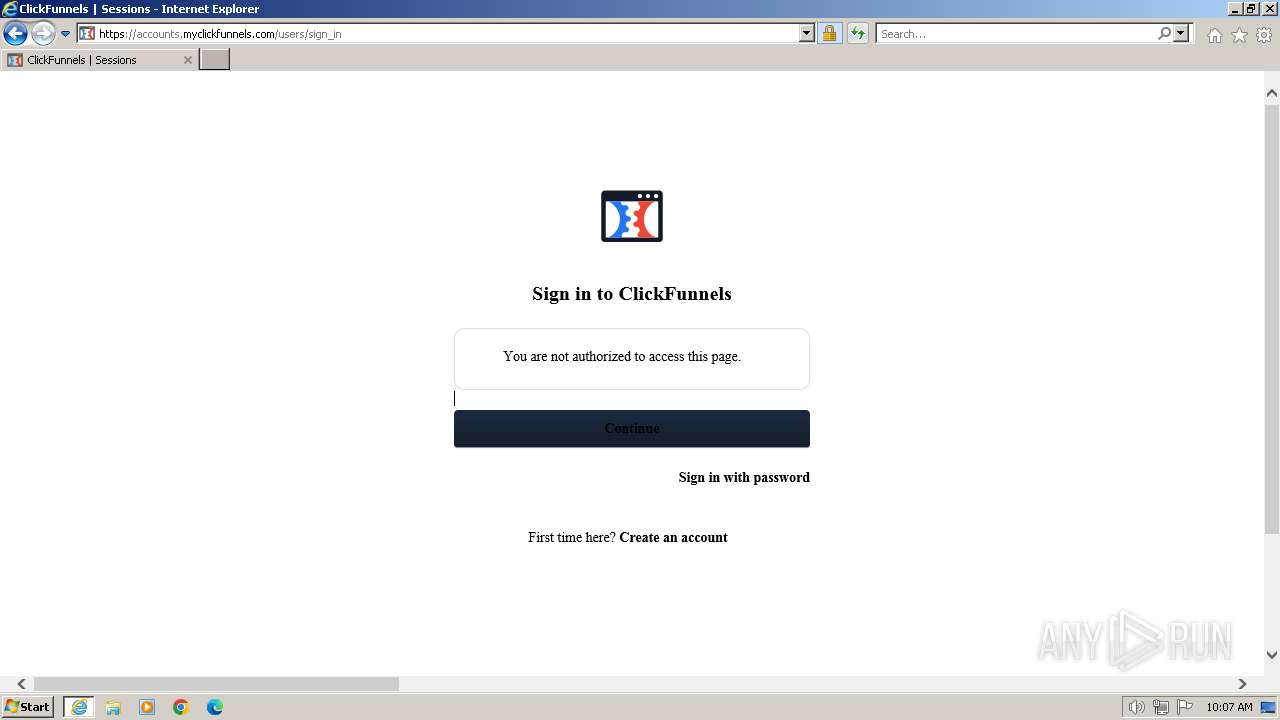Click the vertical scrollbar down arrow
This screenshot has height=720, width=1280.
pyautogui.click(x=1272, y=655)
